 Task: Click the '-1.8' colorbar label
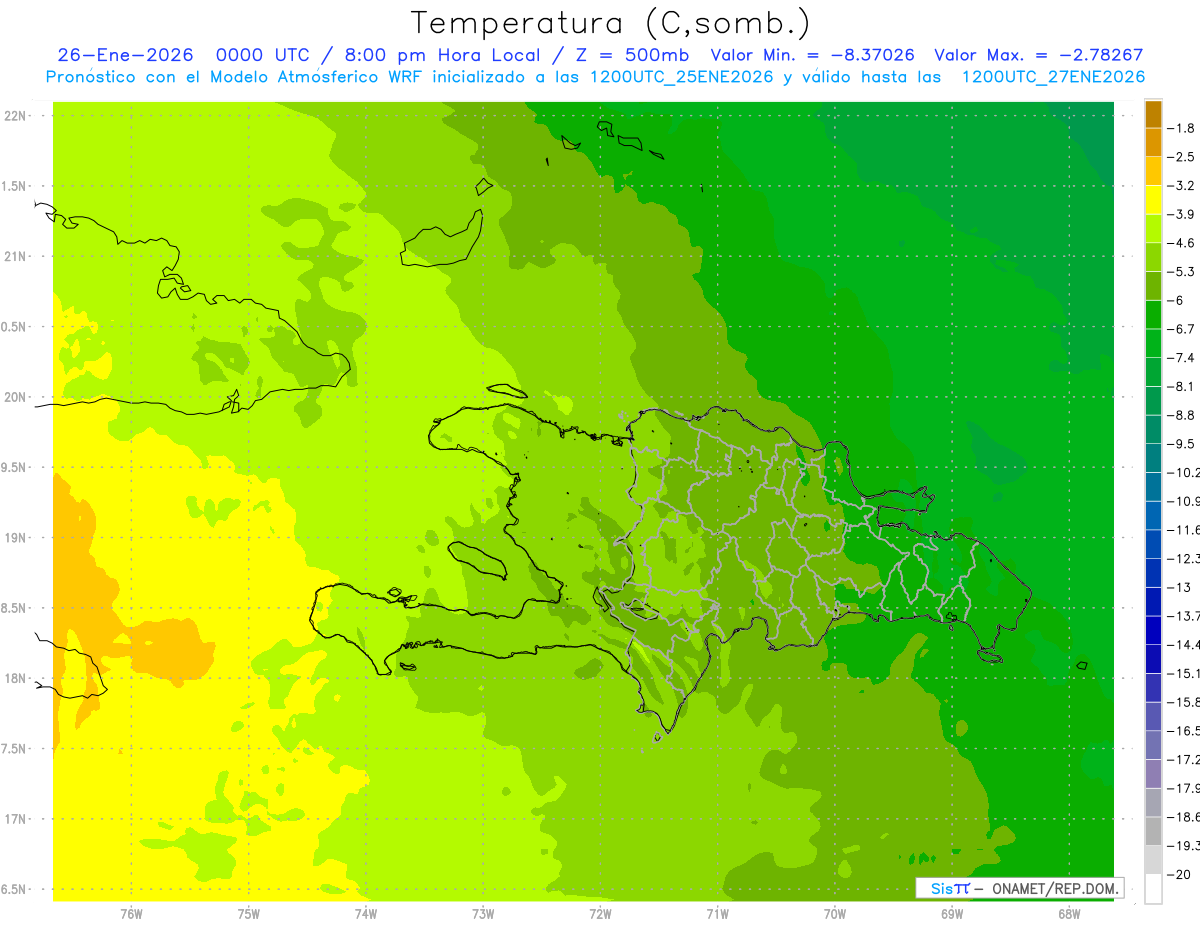1181,128
